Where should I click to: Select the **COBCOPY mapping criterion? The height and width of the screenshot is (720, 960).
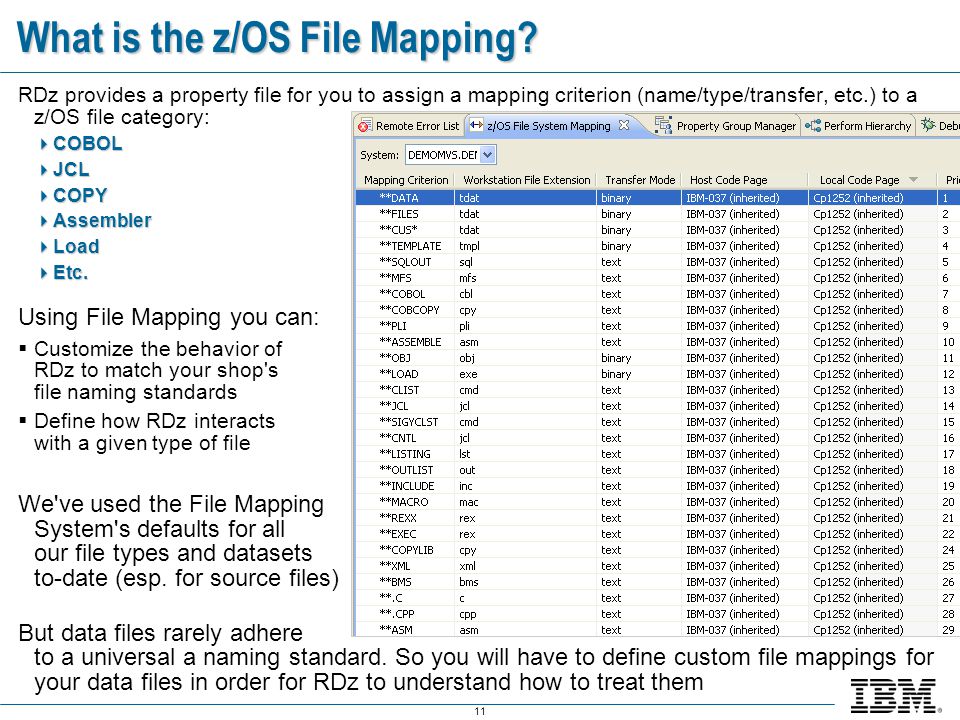tap(409, 310)
